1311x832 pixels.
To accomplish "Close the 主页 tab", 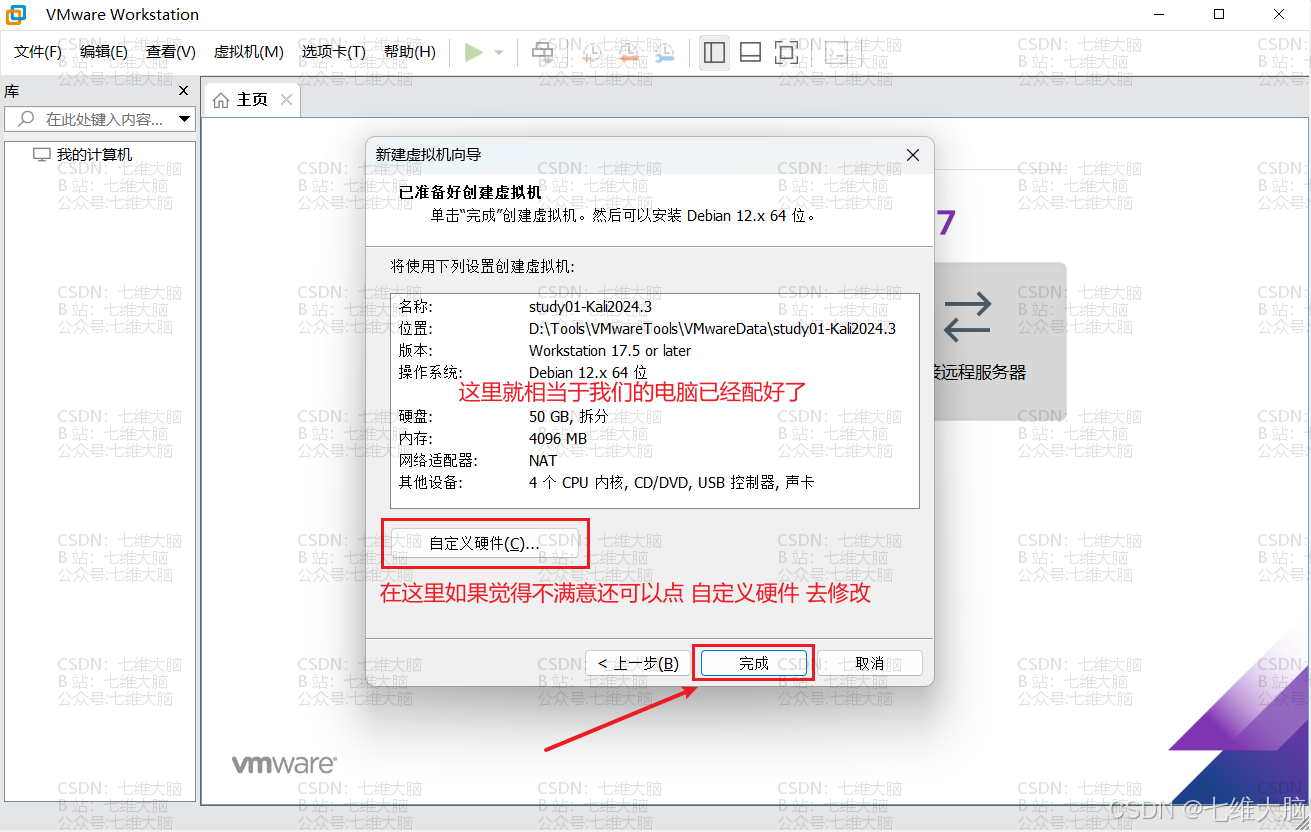I will pyautogui.click(x=286, y=100).
